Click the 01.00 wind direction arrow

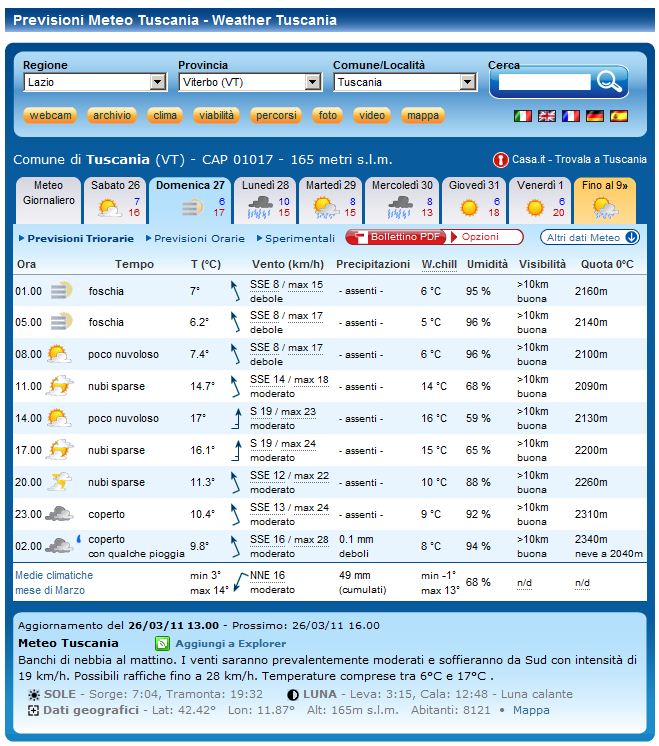pos(235,291)
